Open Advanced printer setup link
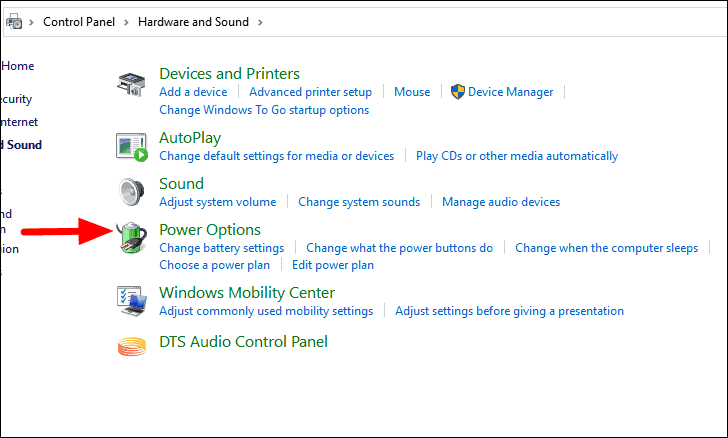 point(310,92)
